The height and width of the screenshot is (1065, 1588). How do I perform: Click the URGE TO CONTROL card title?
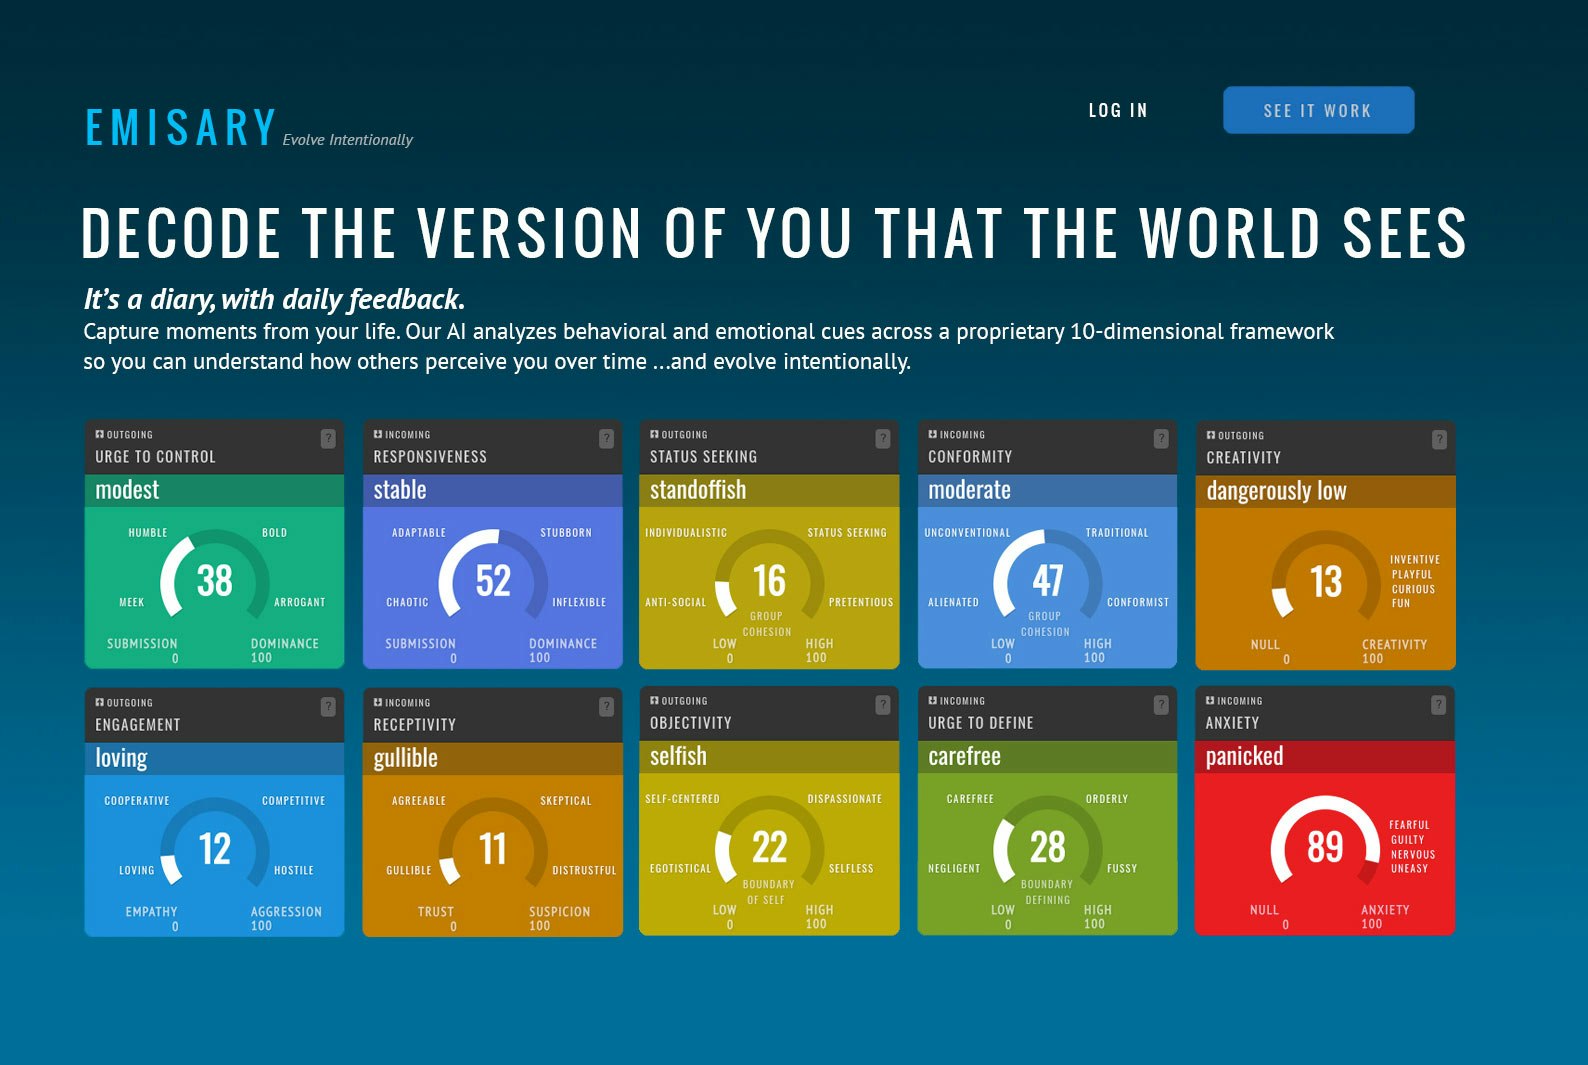coord(155,457)
